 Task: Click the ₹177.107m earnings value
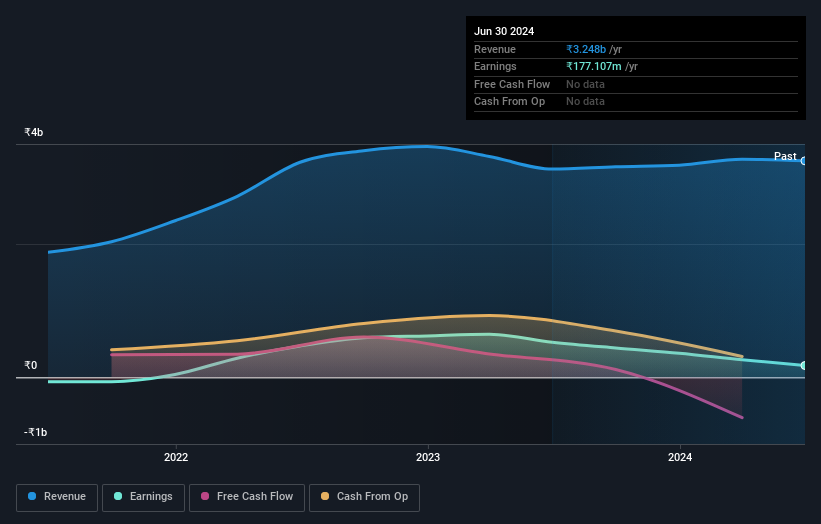[594, 66]
